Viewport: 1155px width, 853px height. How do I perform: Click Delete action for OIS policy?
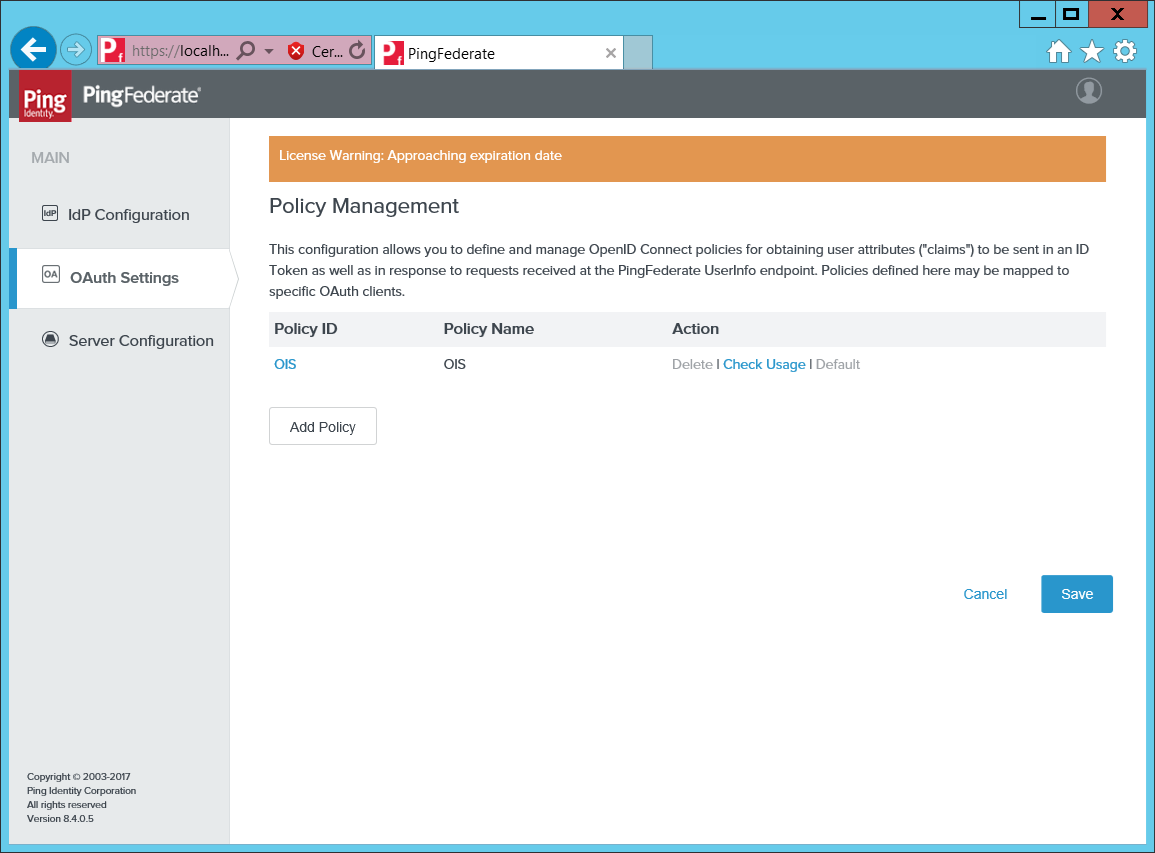pyautogui.click(x=692, y=364)
